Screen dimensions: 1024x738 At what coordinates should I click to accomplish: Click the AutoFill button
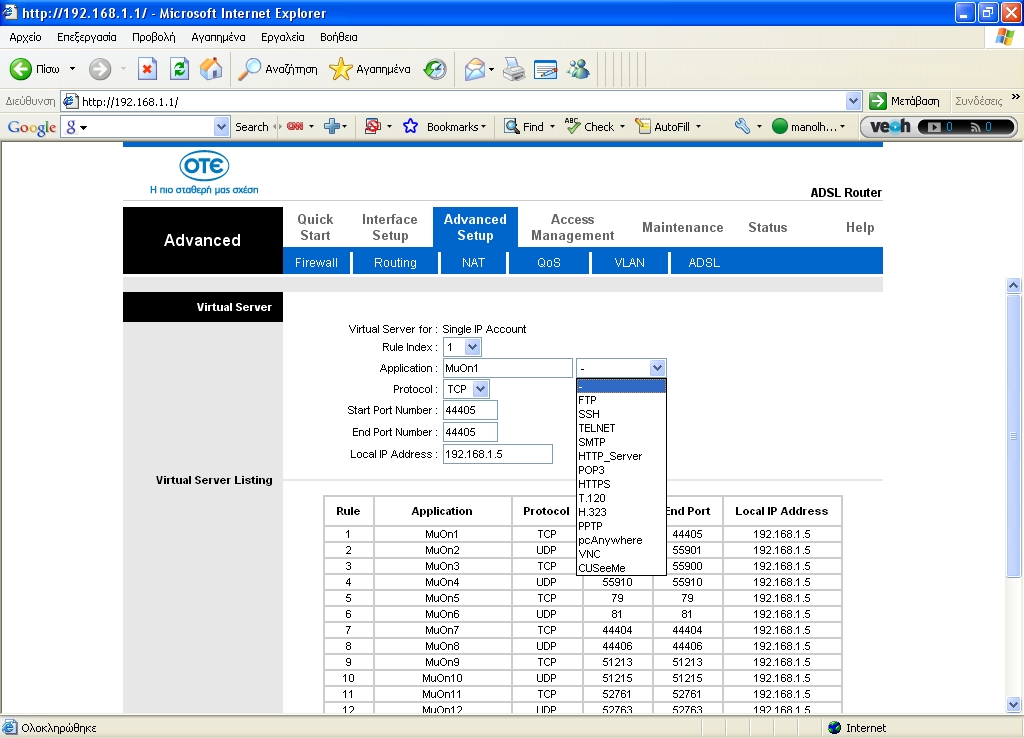coord(663,127)
